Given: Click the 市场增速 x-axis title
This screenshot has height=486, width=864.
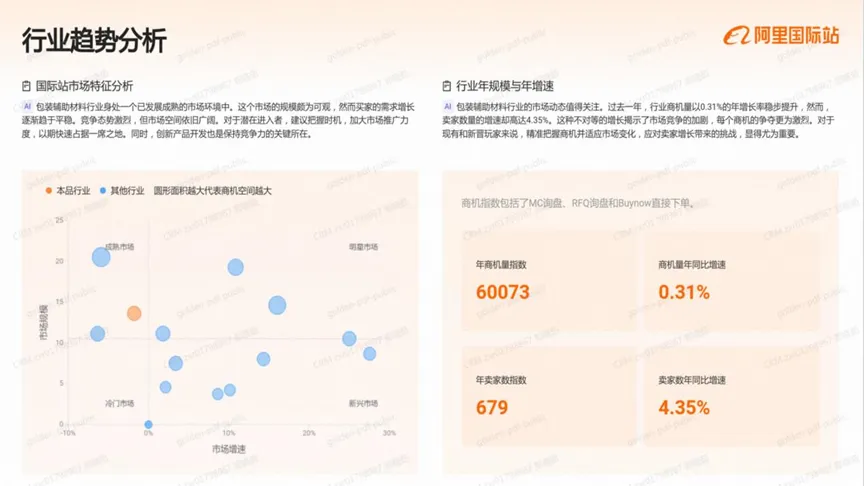Looking at the screenshot, I should click(229, 449).
